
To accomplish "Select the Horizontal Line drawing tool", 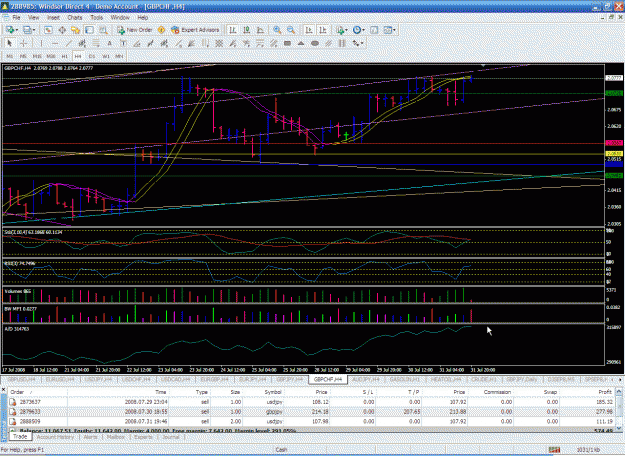I will 55,43.
